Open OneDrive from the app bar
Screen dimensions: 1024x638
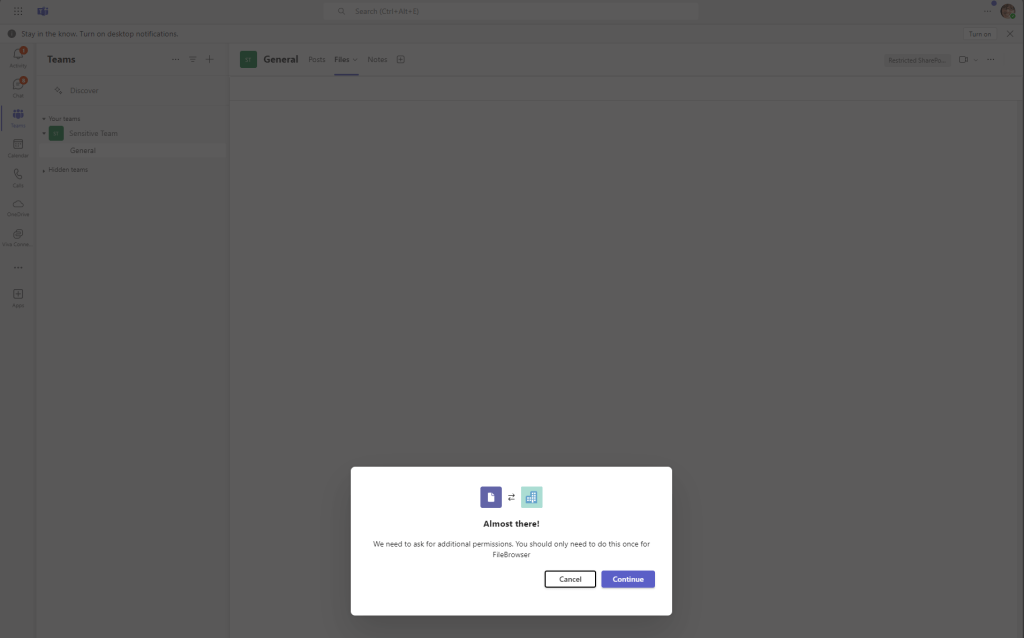point(18,207)
